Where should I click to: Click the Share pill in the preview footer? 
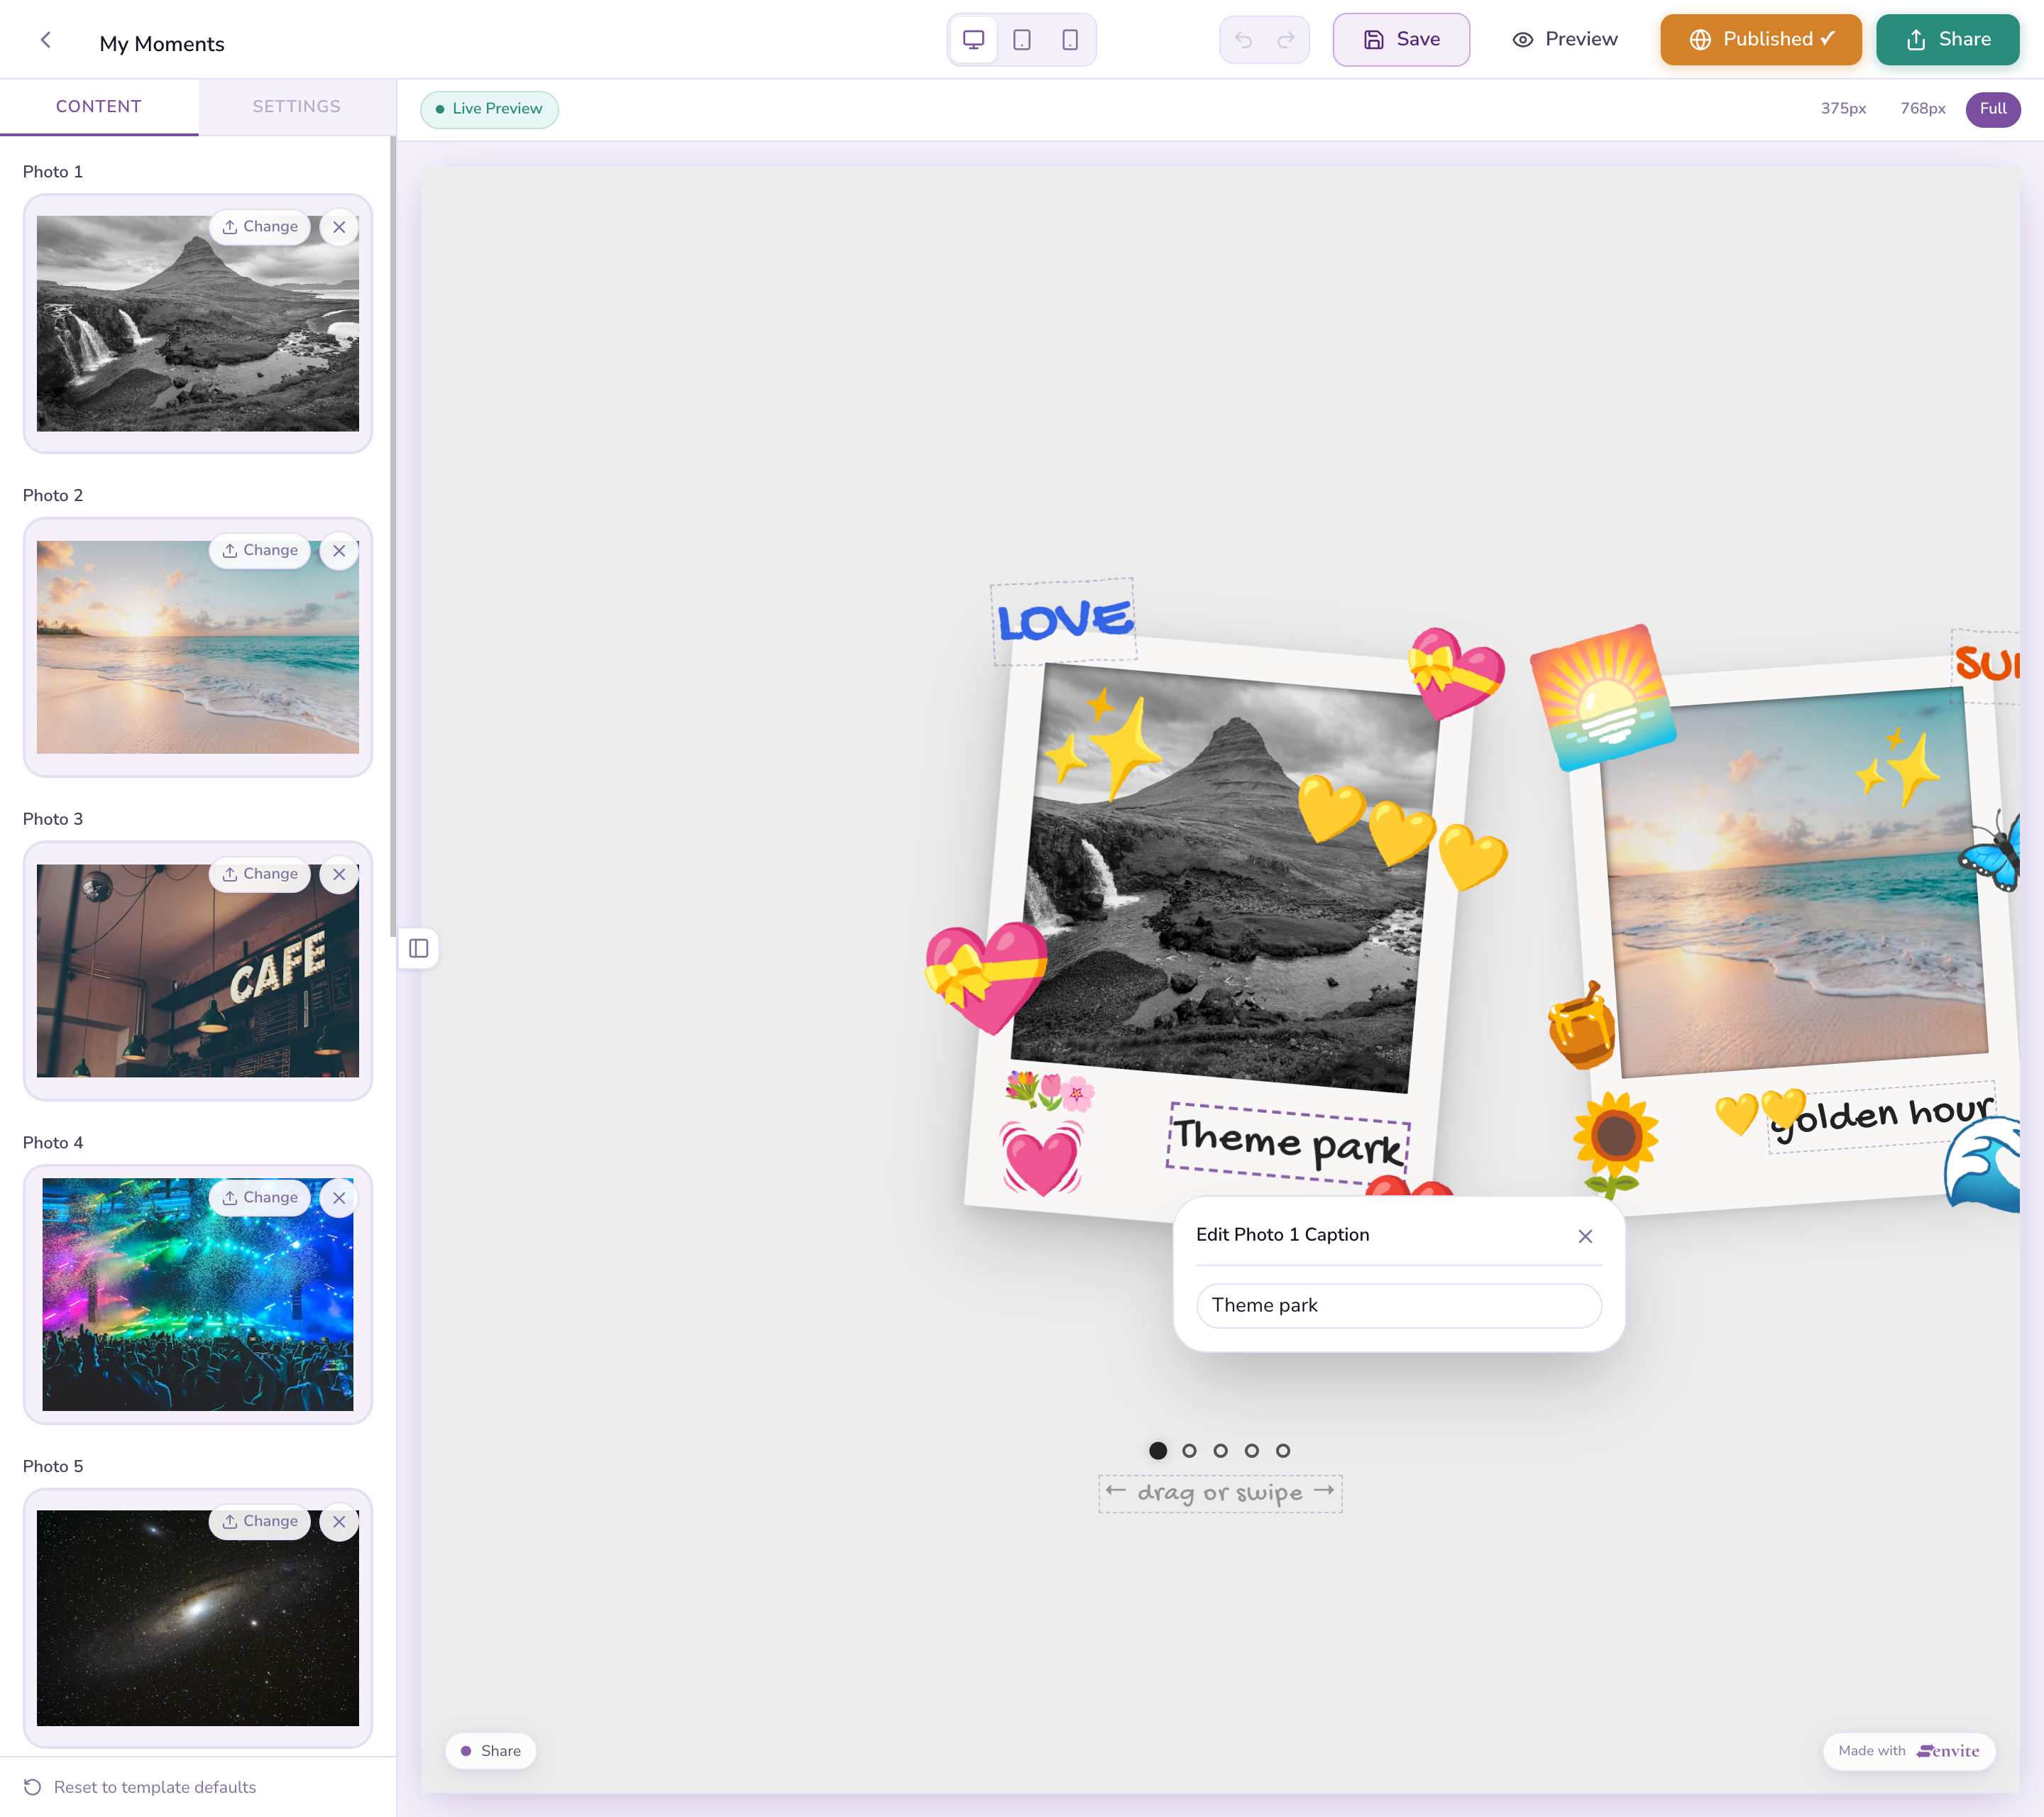490,1751
